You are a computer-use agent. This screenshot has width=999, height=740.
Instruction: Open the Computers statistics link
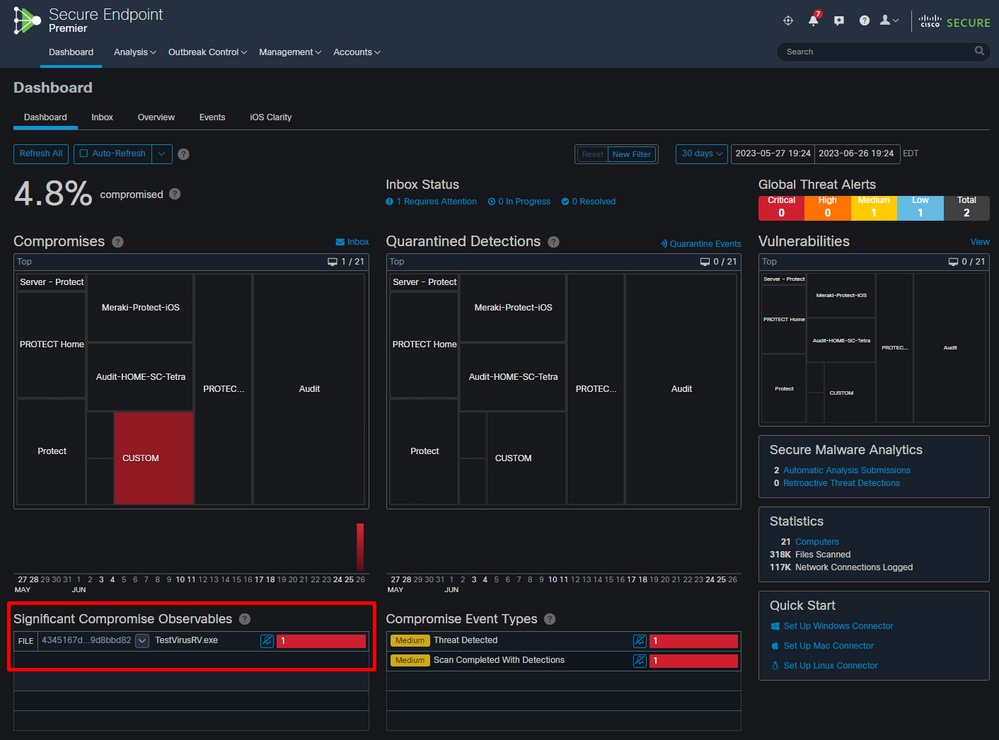[817, 542]
